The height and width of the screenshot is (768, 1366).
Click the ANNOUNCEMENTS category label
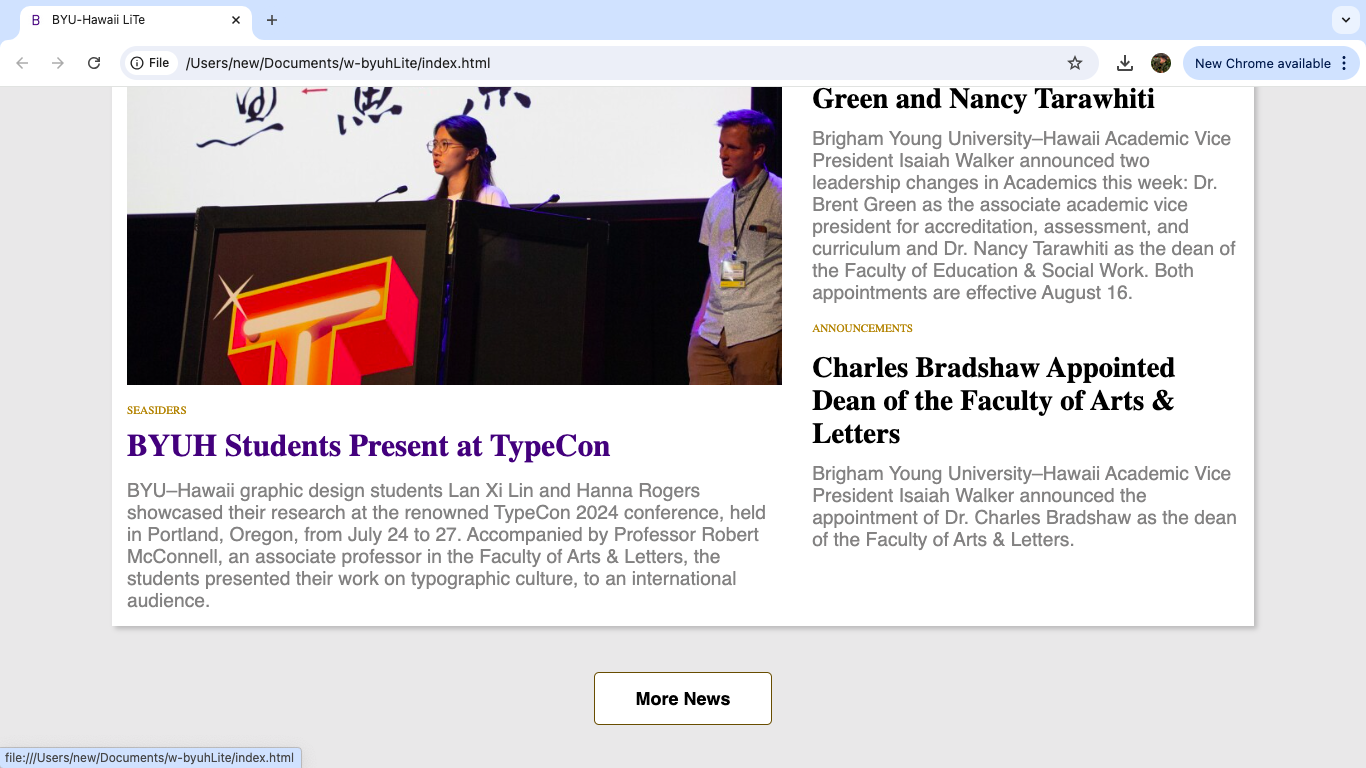tap(862, 328)
